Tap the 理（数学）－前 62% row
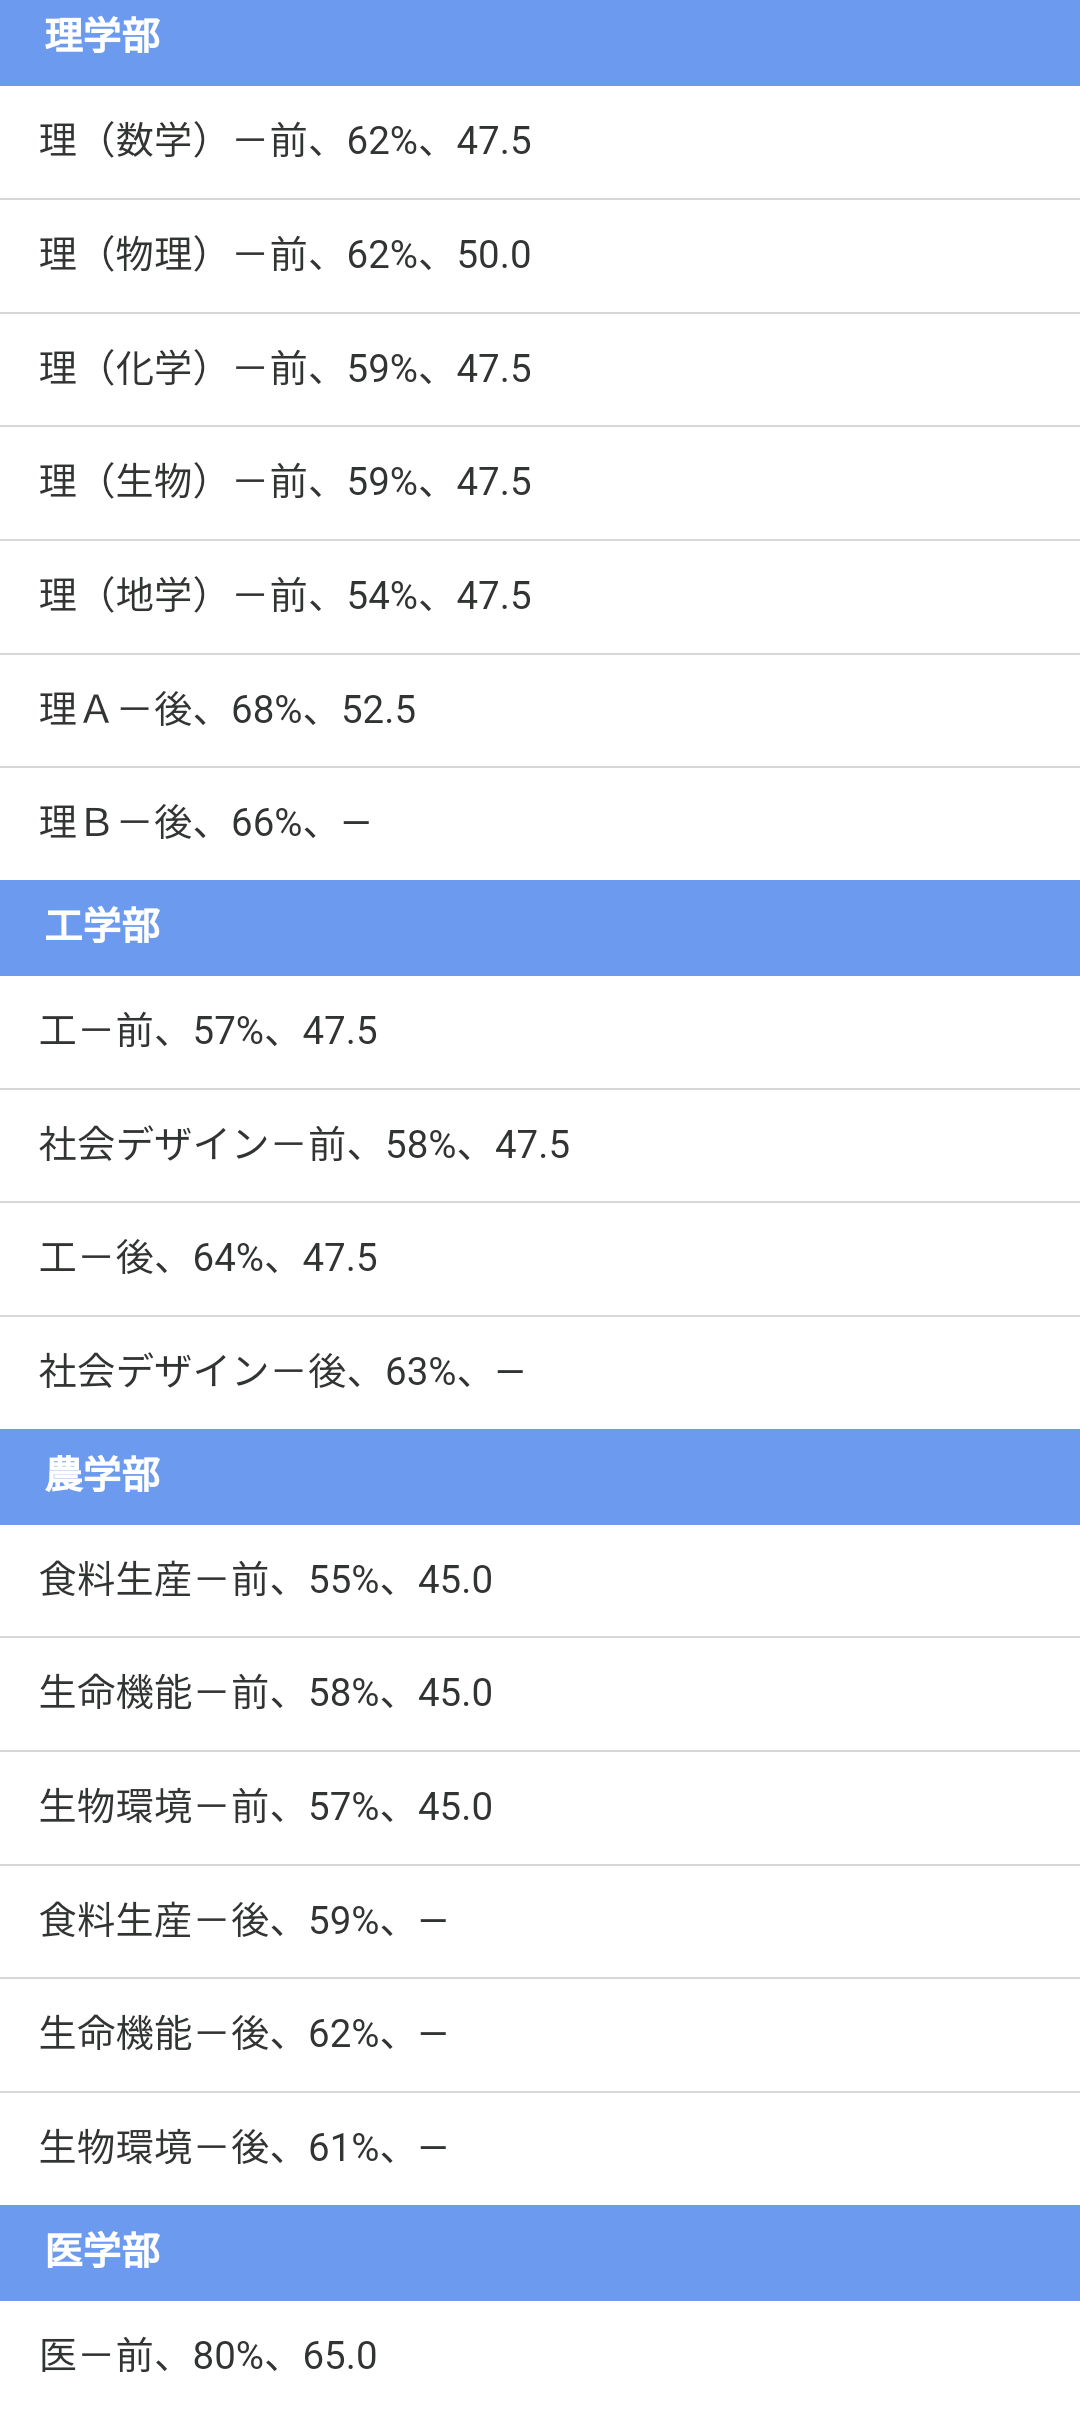1080x2409 pixels. 540,142
